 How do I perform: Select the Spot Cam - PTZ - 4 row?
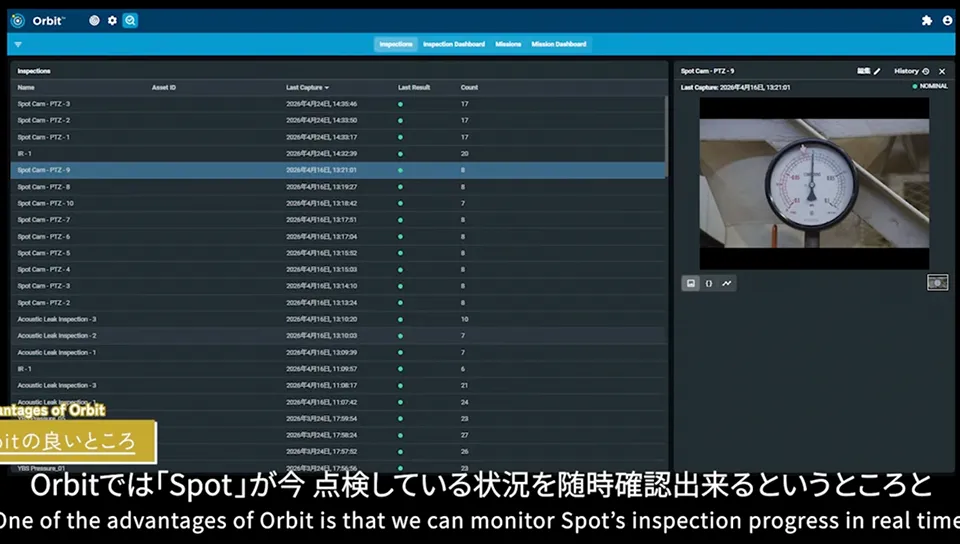click(339, 269)
